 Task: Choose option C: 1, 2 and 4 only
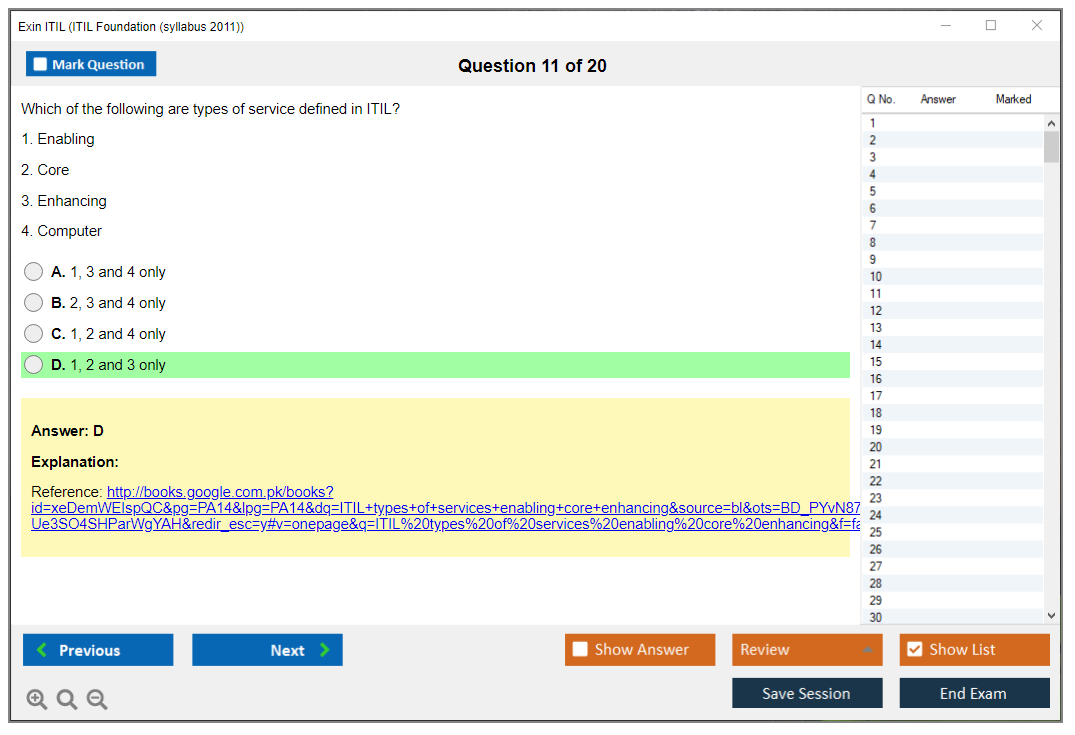34,334
